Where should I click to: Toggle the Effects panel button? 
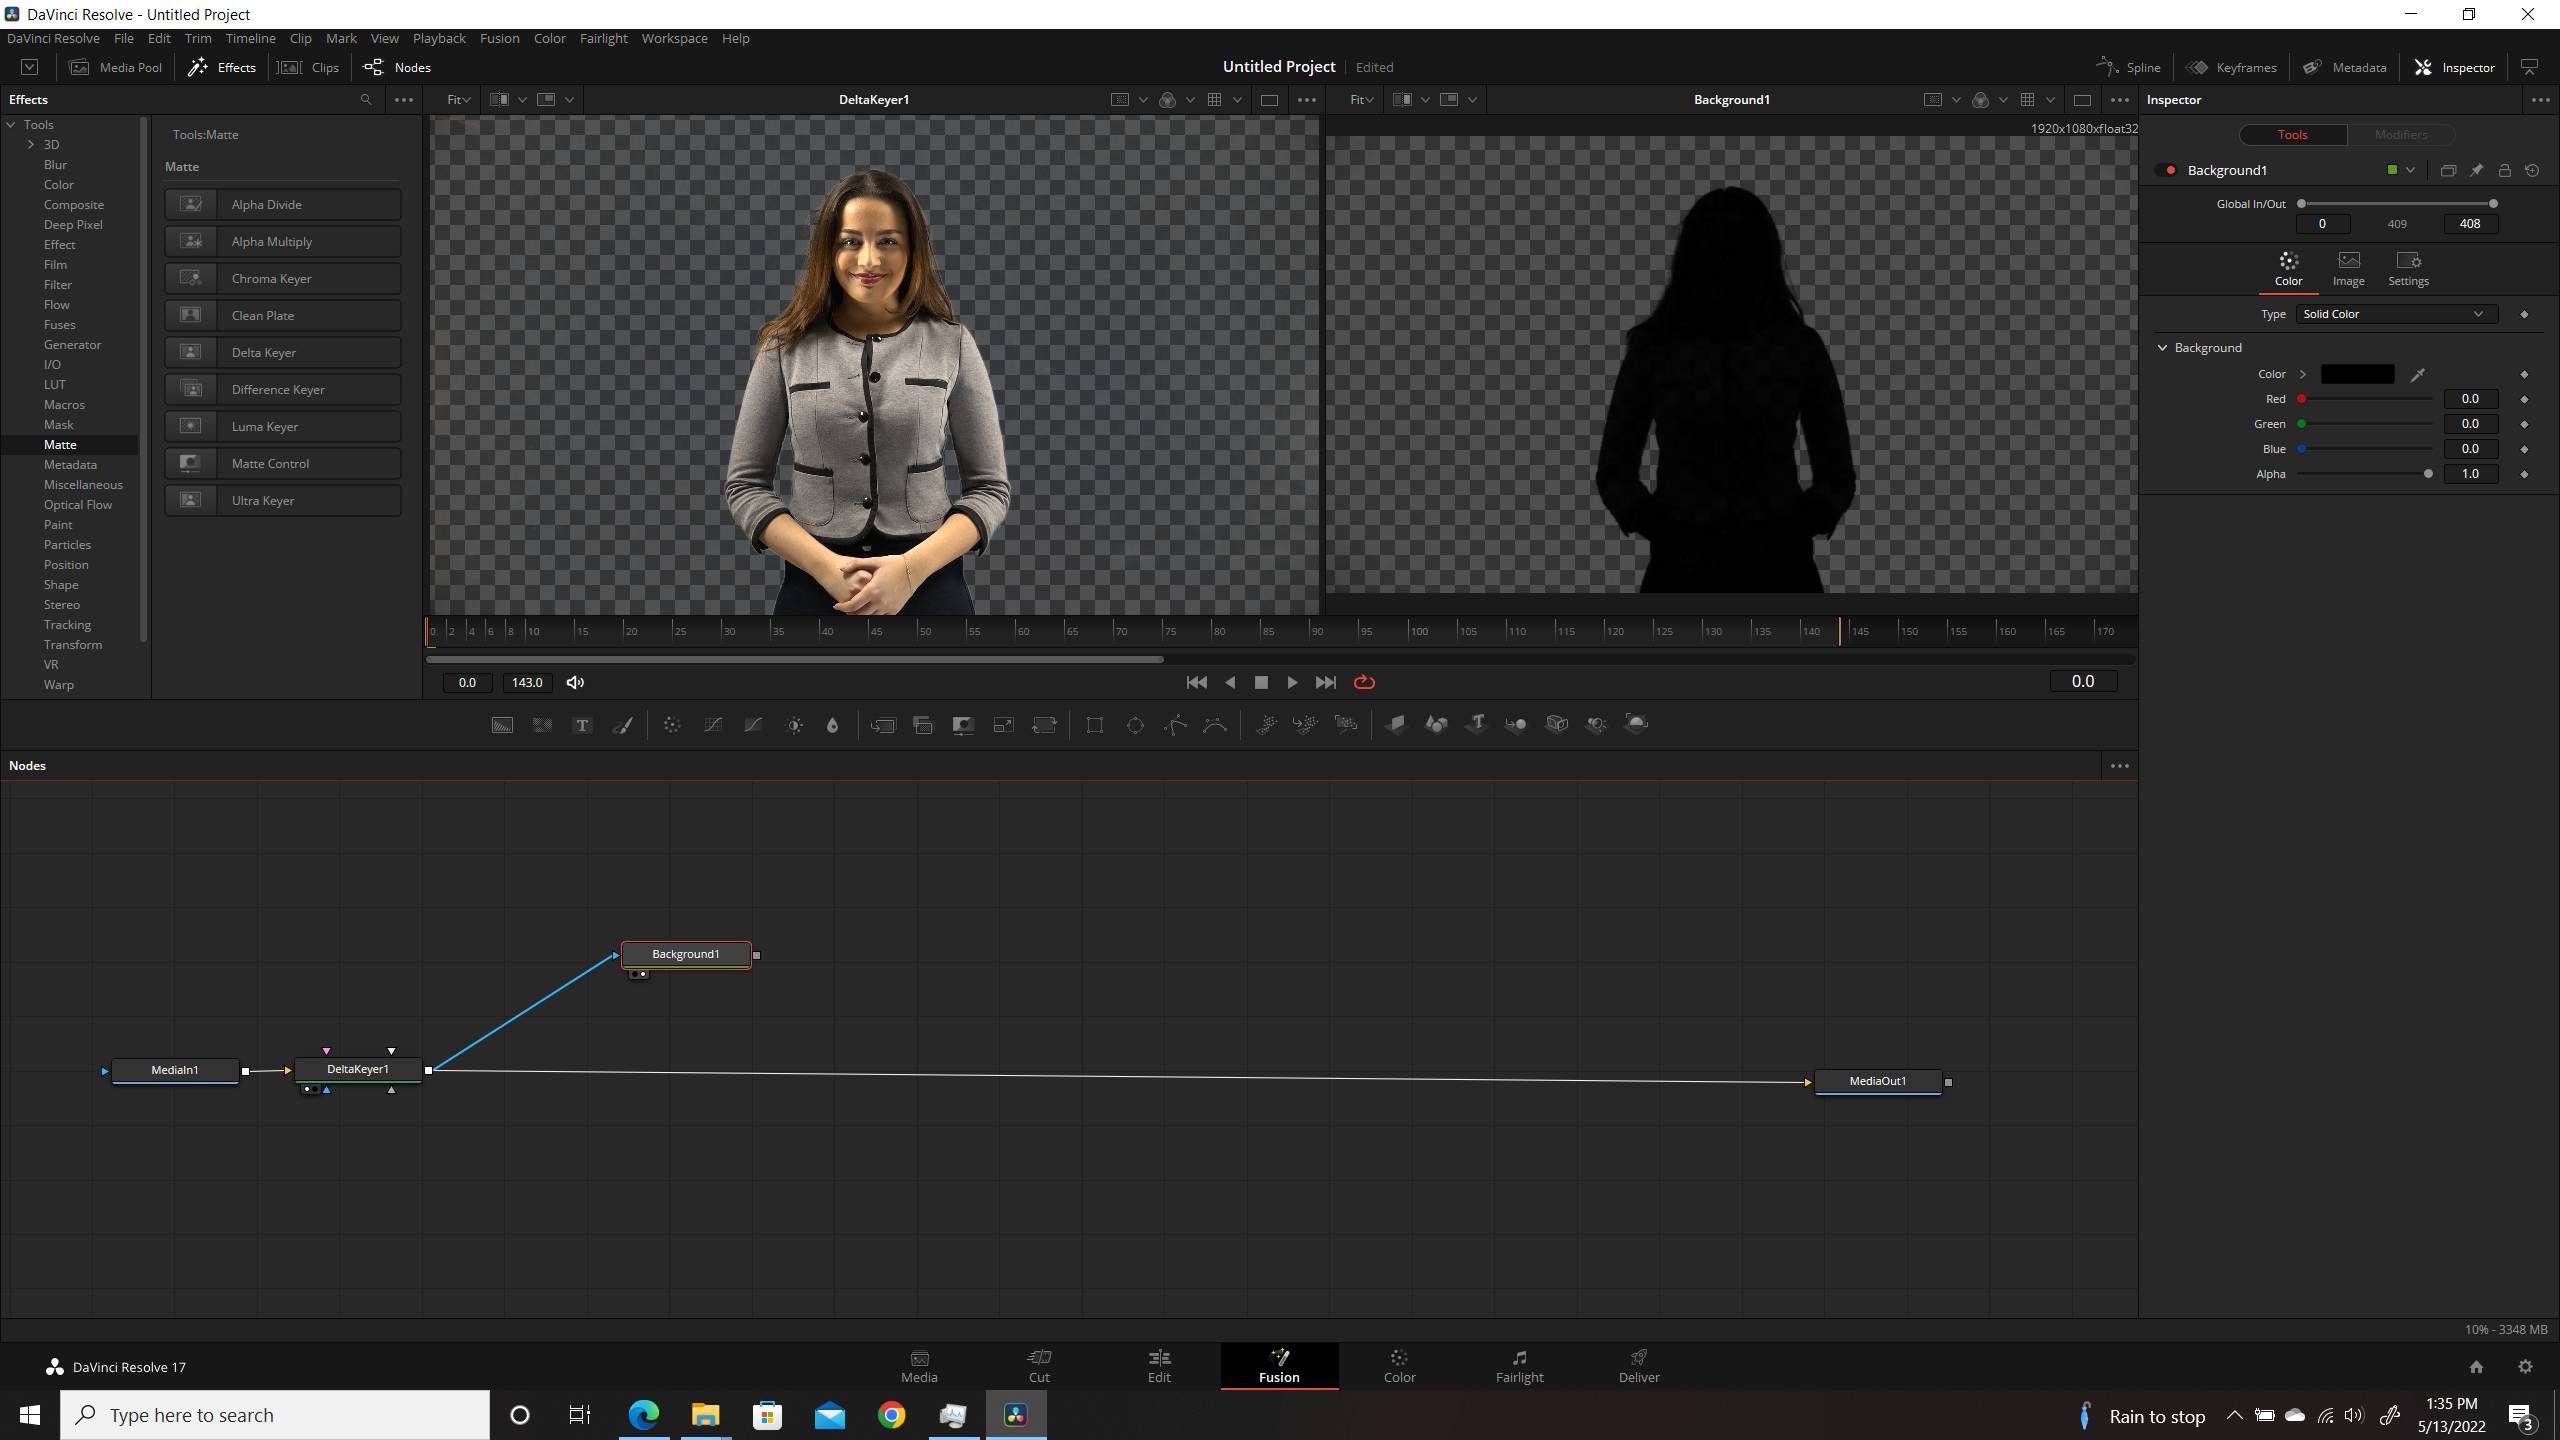(x=222, y=67)
